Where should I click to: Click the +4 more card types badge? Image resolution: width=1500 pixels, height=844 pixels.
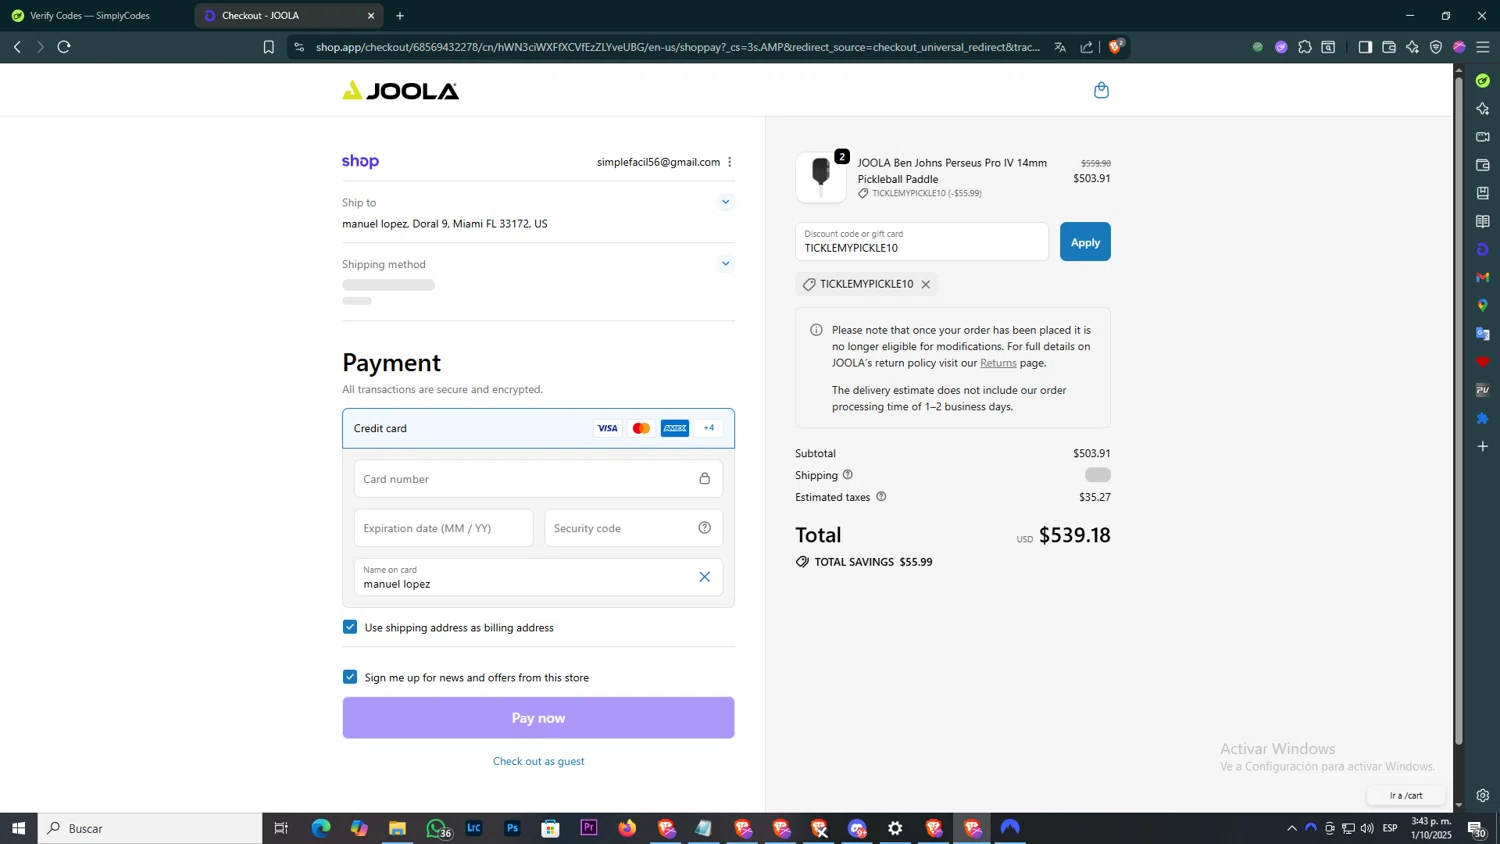click(x=709, y=428)
